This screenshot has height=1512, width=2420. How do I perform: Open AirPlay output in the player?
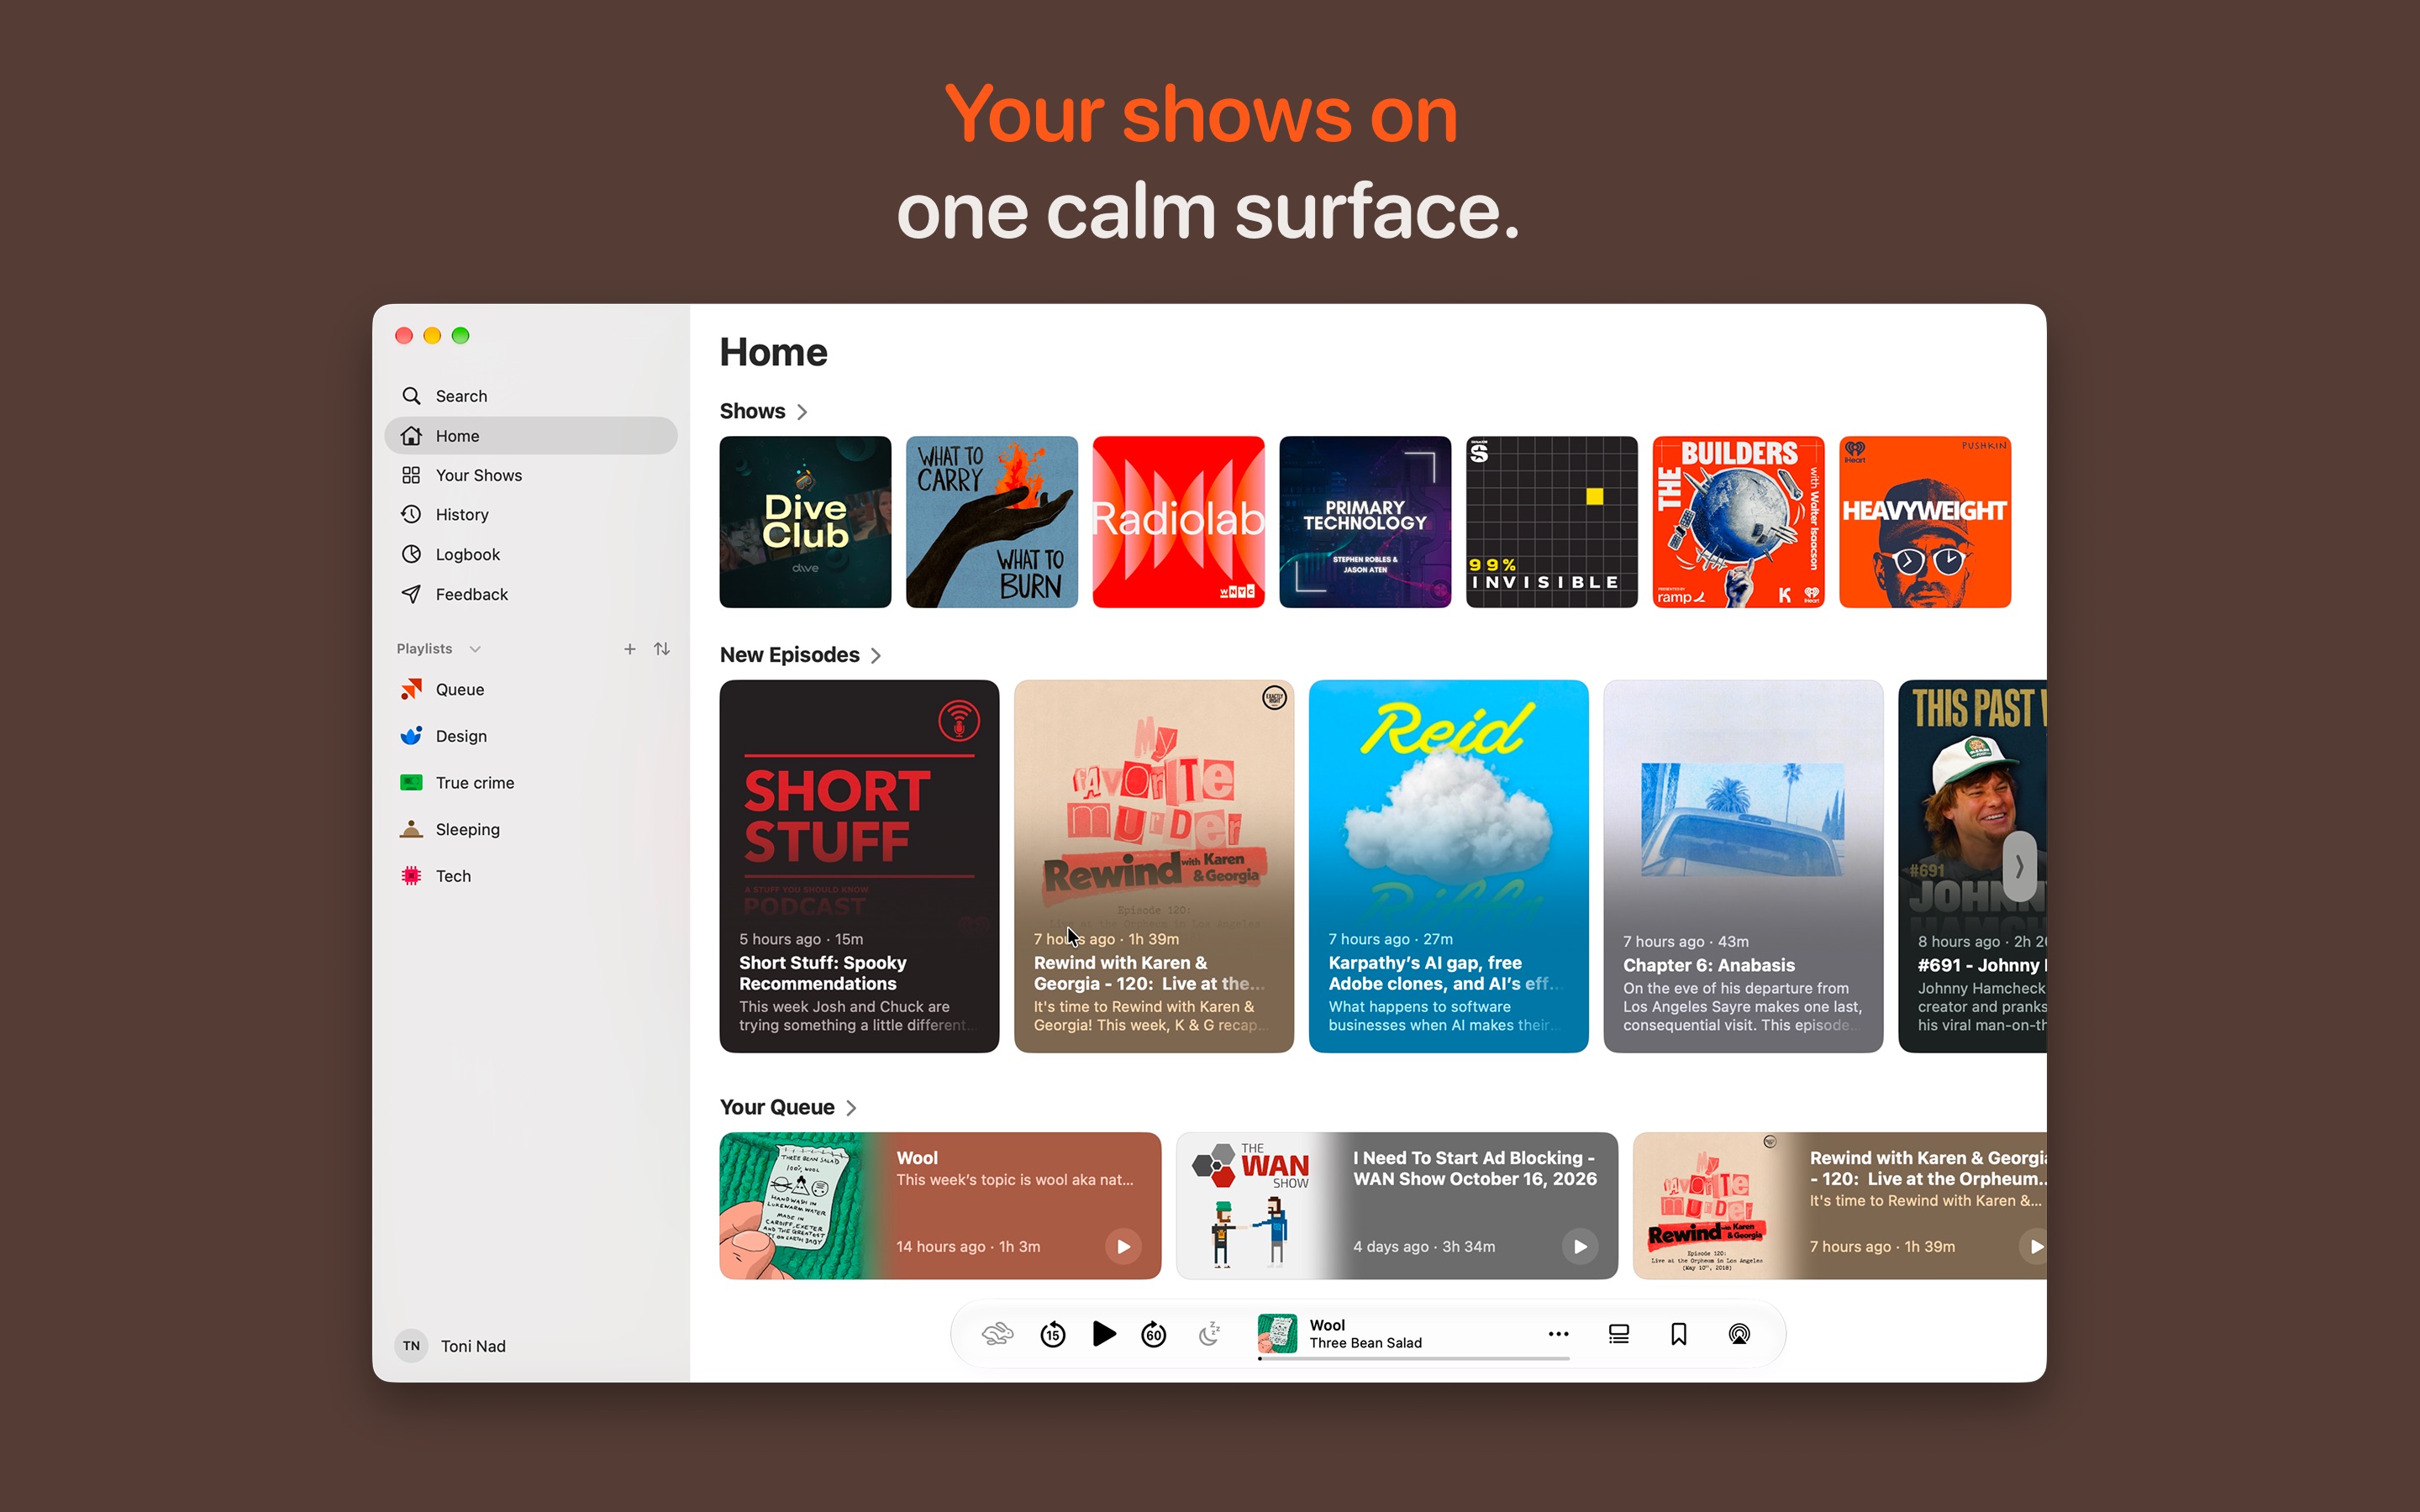(1740, 1334)
